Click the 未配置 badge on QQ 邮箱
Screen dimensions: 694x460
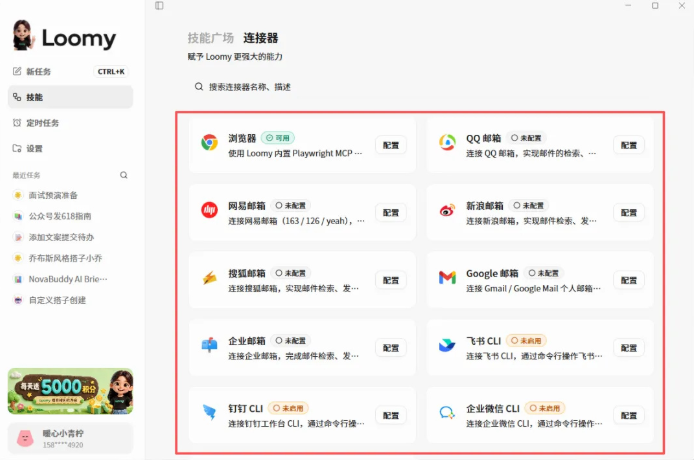tap(526, 138)
